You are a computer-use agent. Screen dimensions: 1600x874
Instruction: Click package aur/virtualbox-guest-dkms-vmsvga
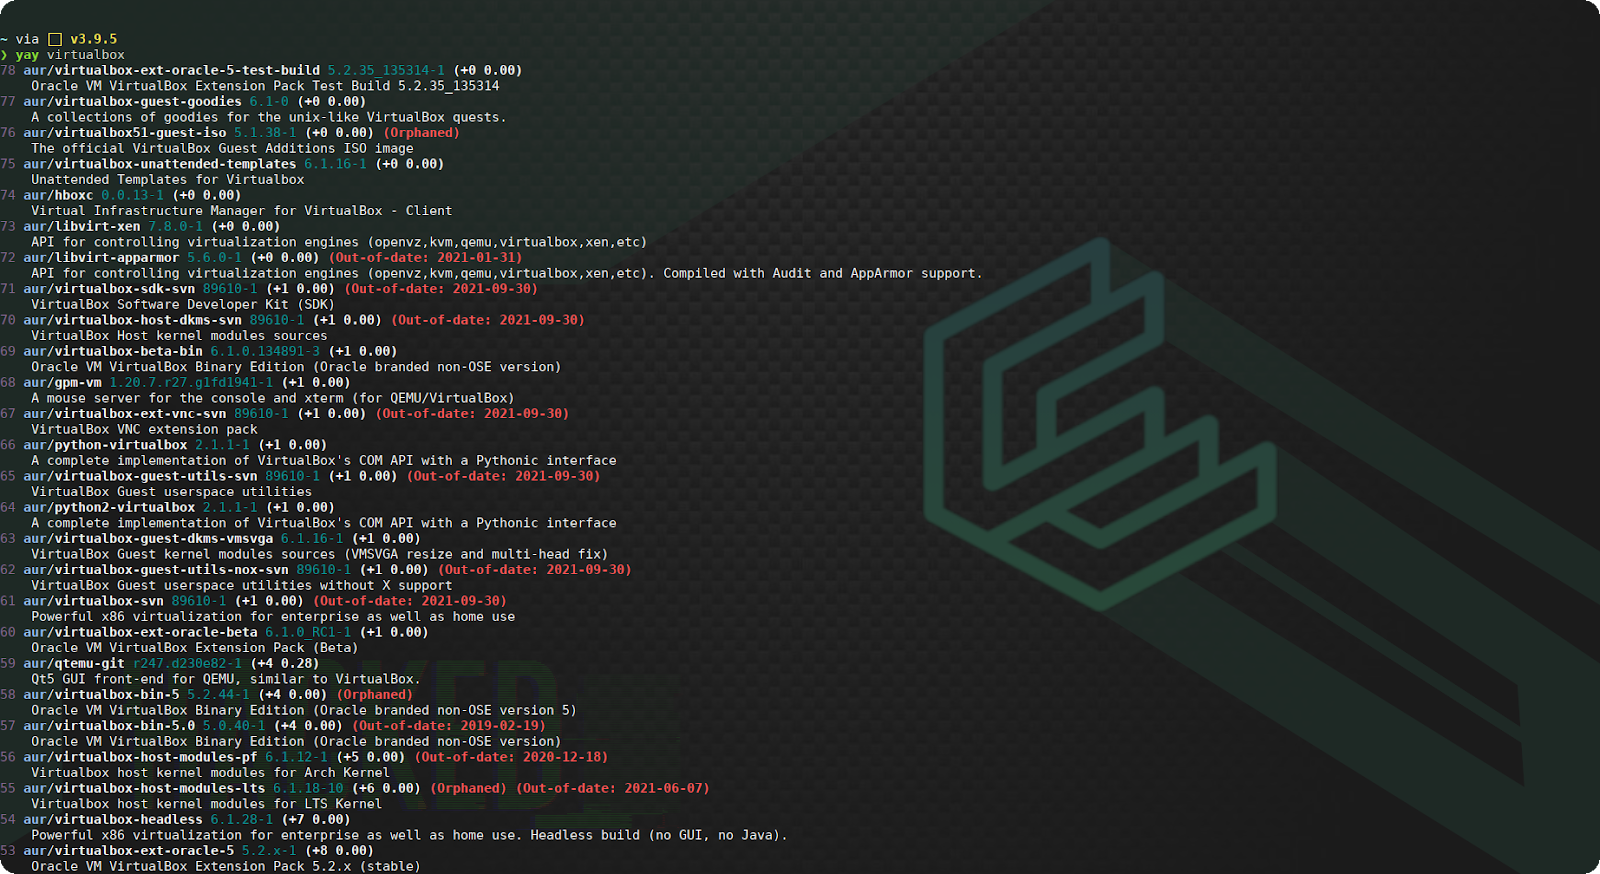point(148,538)
